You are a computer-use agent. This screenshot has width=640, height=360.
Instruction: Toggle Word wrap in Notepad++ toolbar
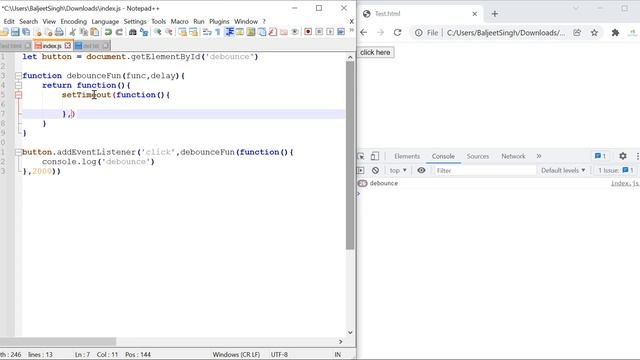coord(207,32)
